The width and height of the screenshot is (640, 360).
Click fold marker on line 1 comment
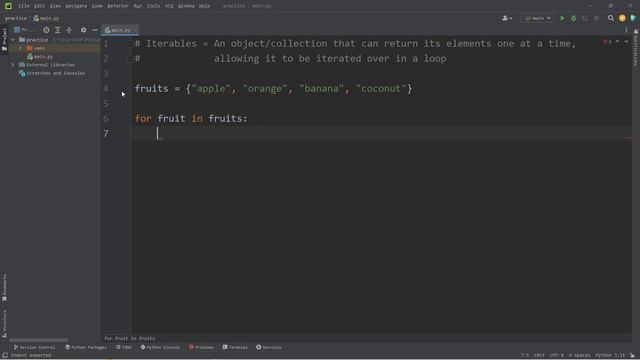tap(131, 44)
